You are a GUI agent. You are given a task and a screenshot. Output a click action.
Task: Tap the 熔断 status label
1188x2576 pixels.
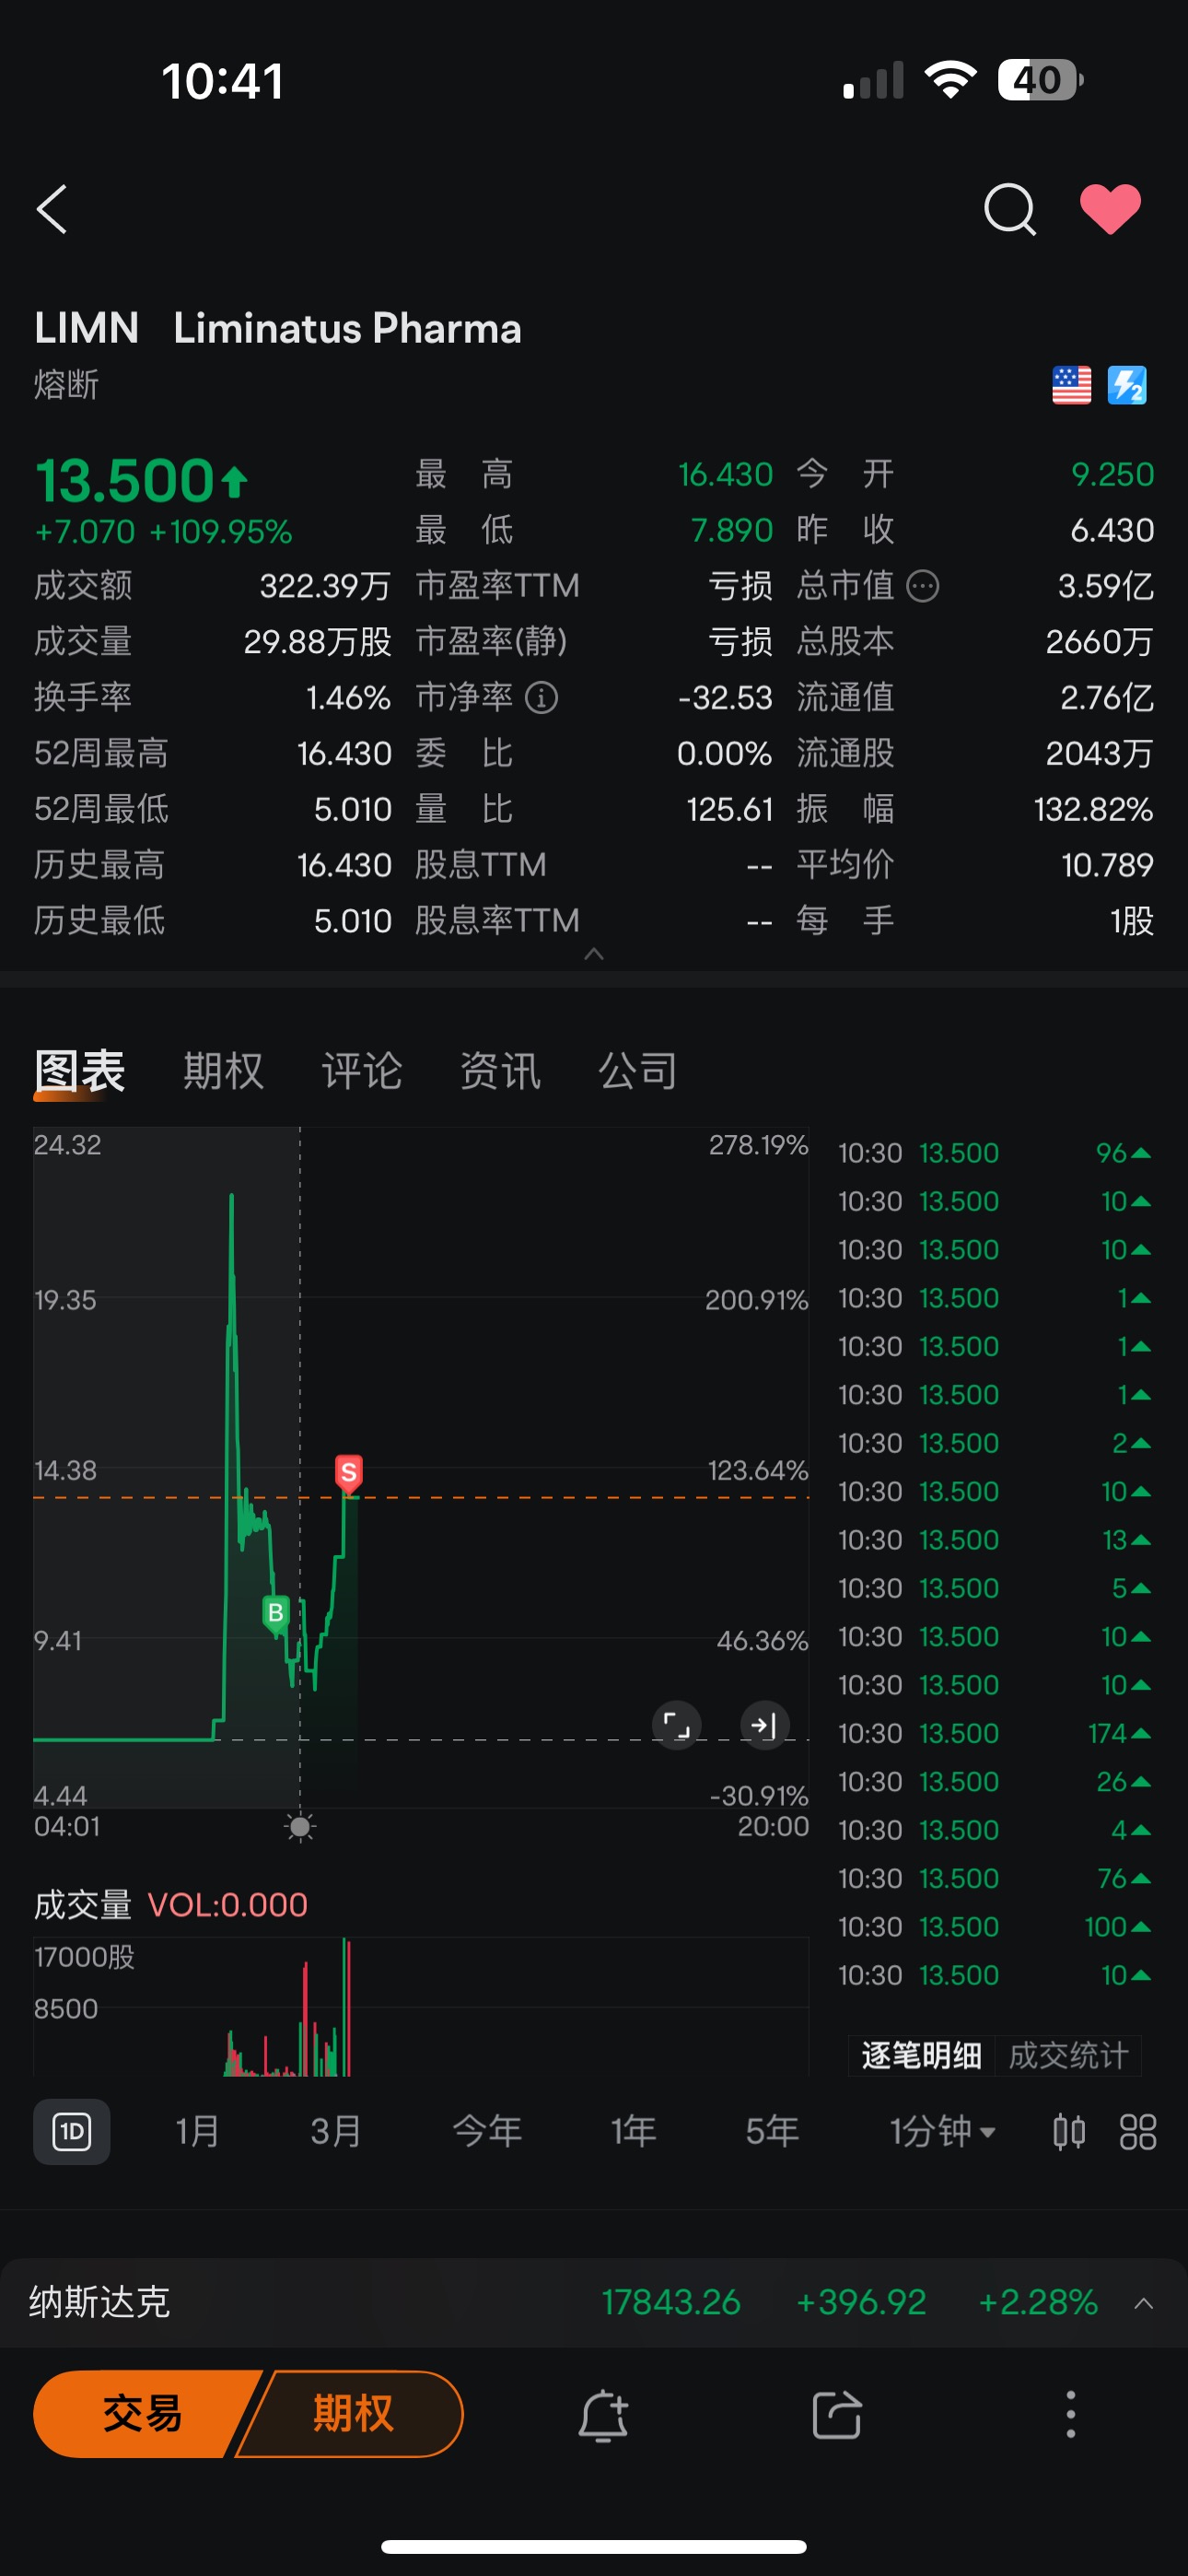point(66,385)
